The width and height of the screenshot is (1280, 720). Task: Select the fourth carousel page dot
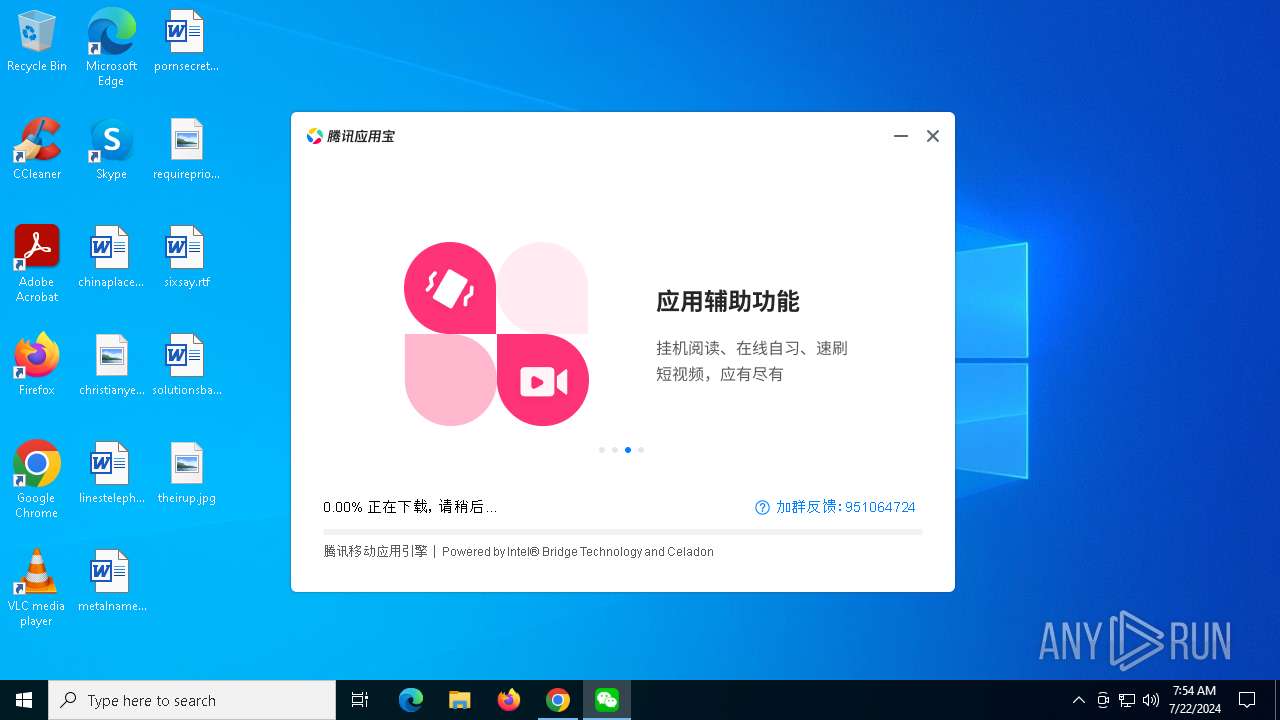pyautogui.click(x=641, y=450)
